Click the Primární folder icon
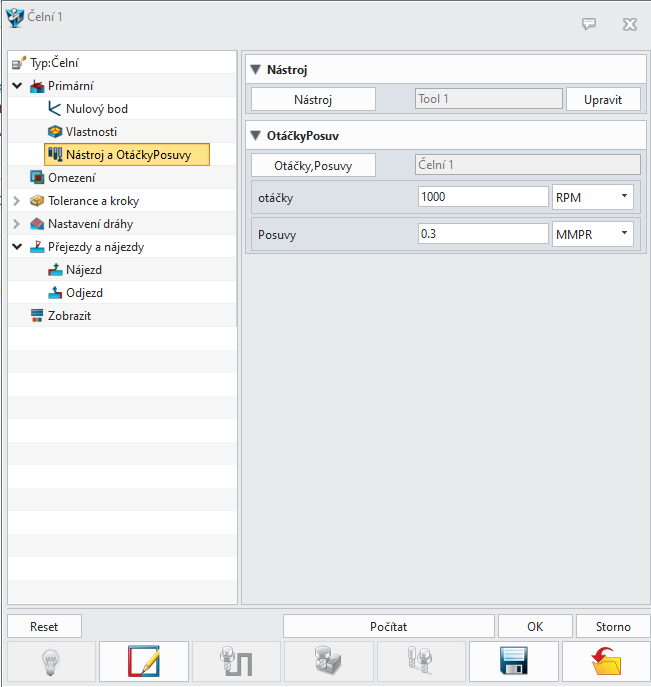Image resolution: width=651 pixels, height=687 pixels. coord(37,86)
